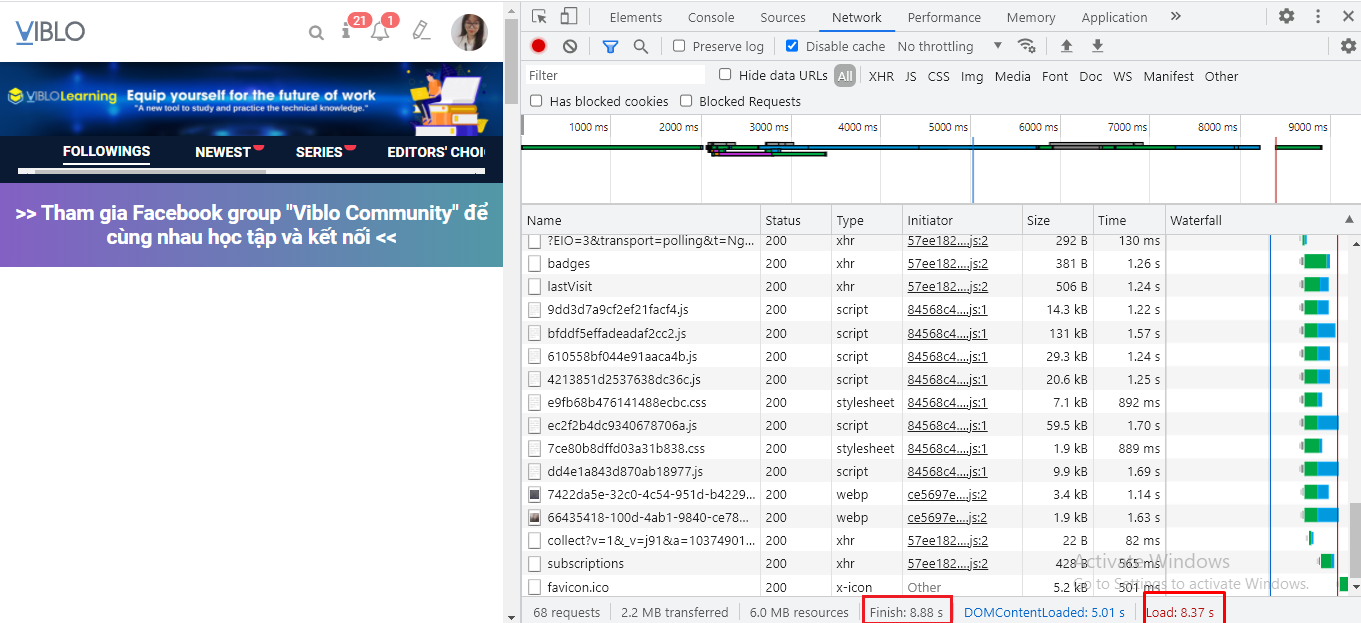Screen dimensions: 1361x623
Task: Enable Has blocked cookies checkbox
Action: pyautogui.click(x=536, y=101)
